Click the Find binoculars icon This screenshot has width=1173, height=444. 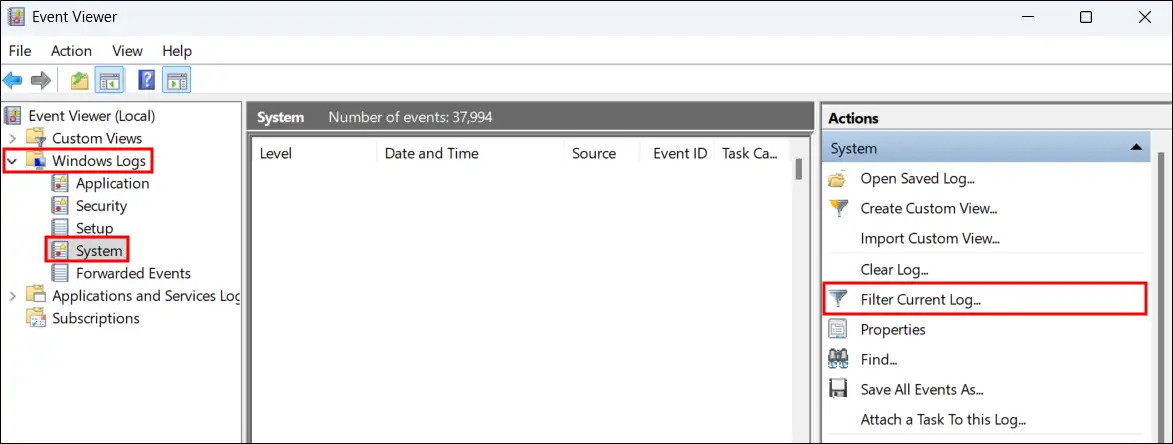click(839, 359)
